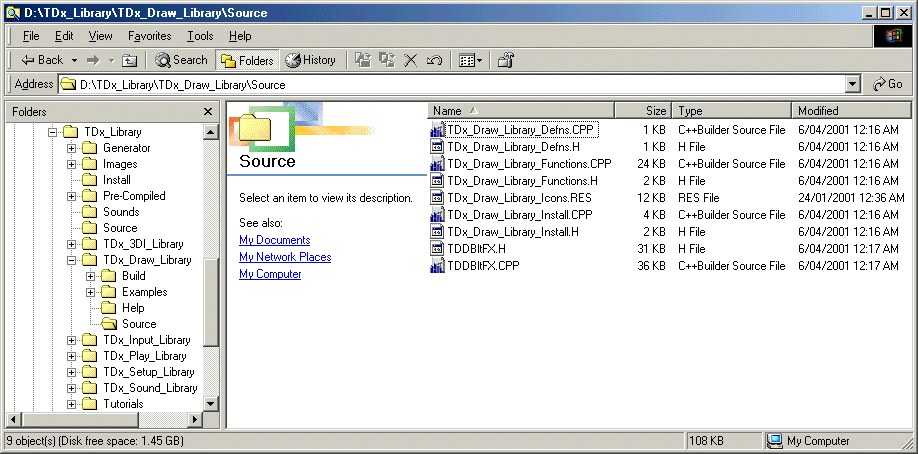Open the Address bar dropdown arrow
The image size is (918, 454).
853,85
